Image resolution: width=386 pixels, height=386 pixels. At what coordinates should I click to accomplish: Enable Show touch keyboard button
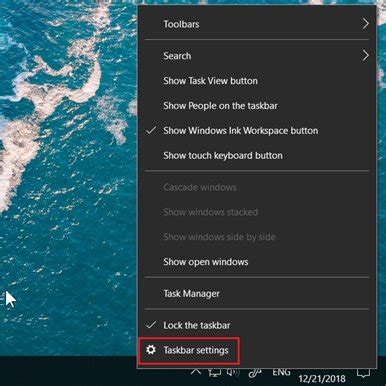257,156
